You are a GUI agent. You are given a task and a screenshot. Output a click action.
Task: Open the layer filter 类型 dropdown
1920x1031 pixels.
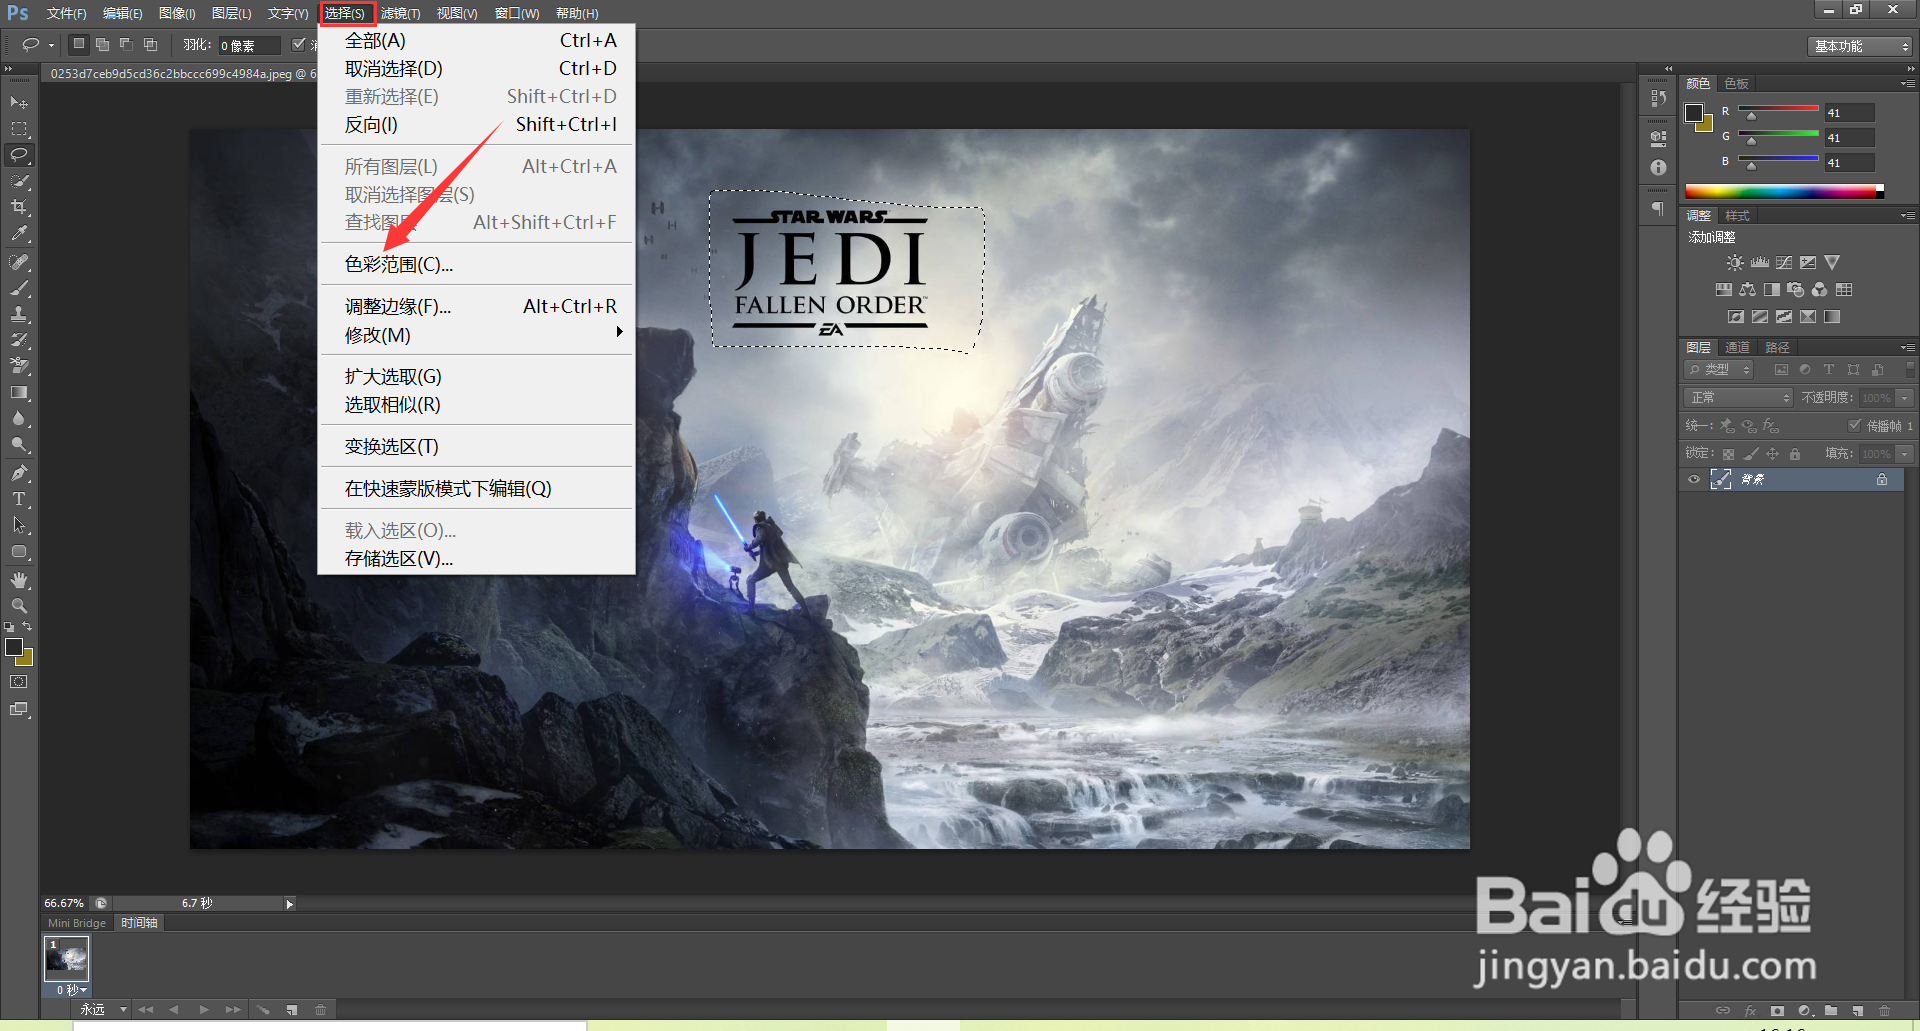1719,370
